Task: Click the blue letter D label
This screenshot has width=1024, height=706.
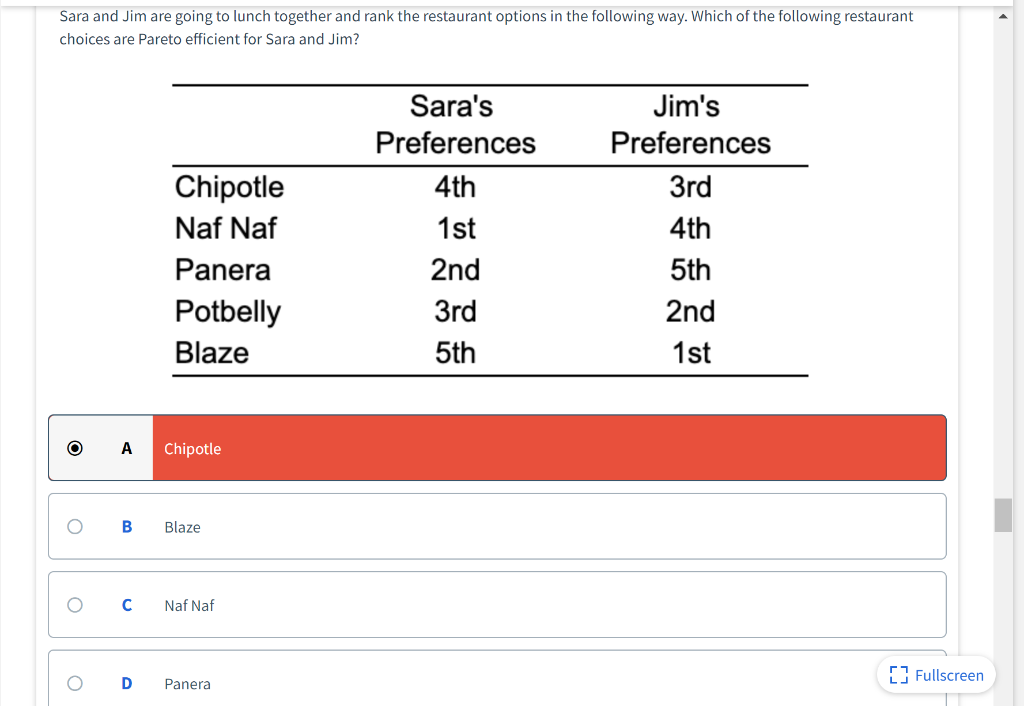Action: pos(127,683)
